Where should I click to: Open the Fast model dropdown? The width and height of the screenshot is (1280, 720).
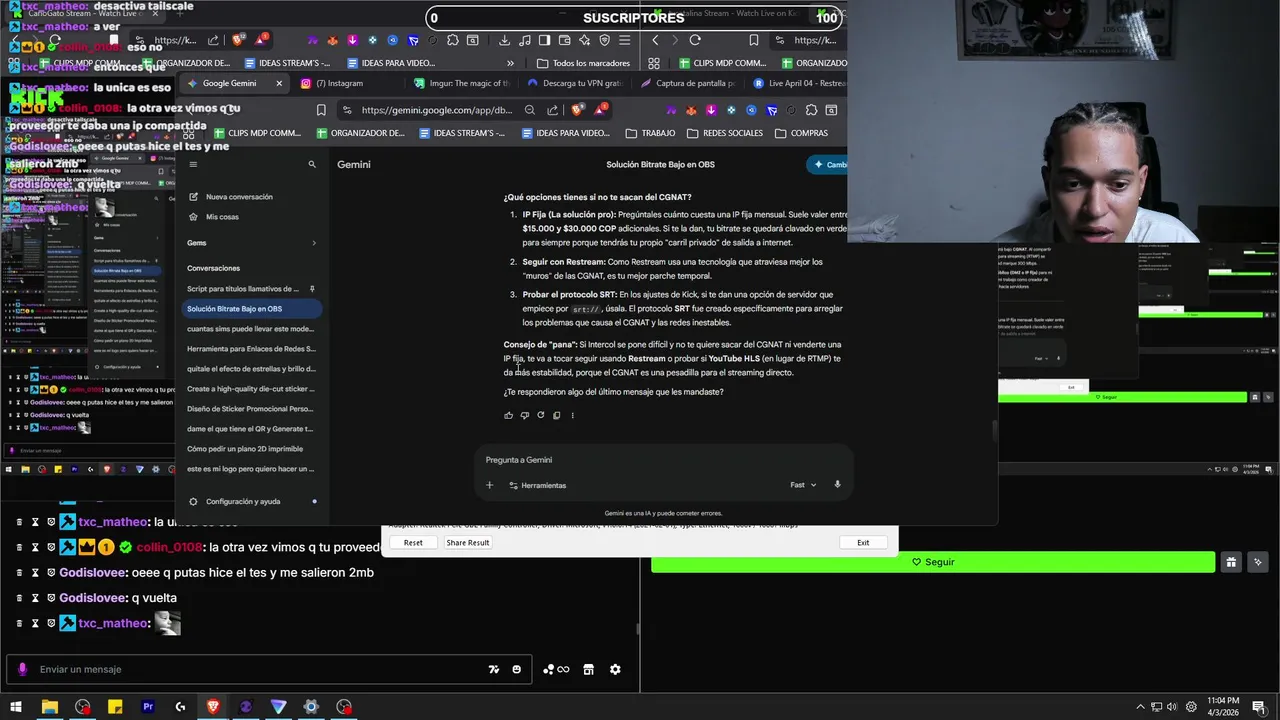point(803,485)
